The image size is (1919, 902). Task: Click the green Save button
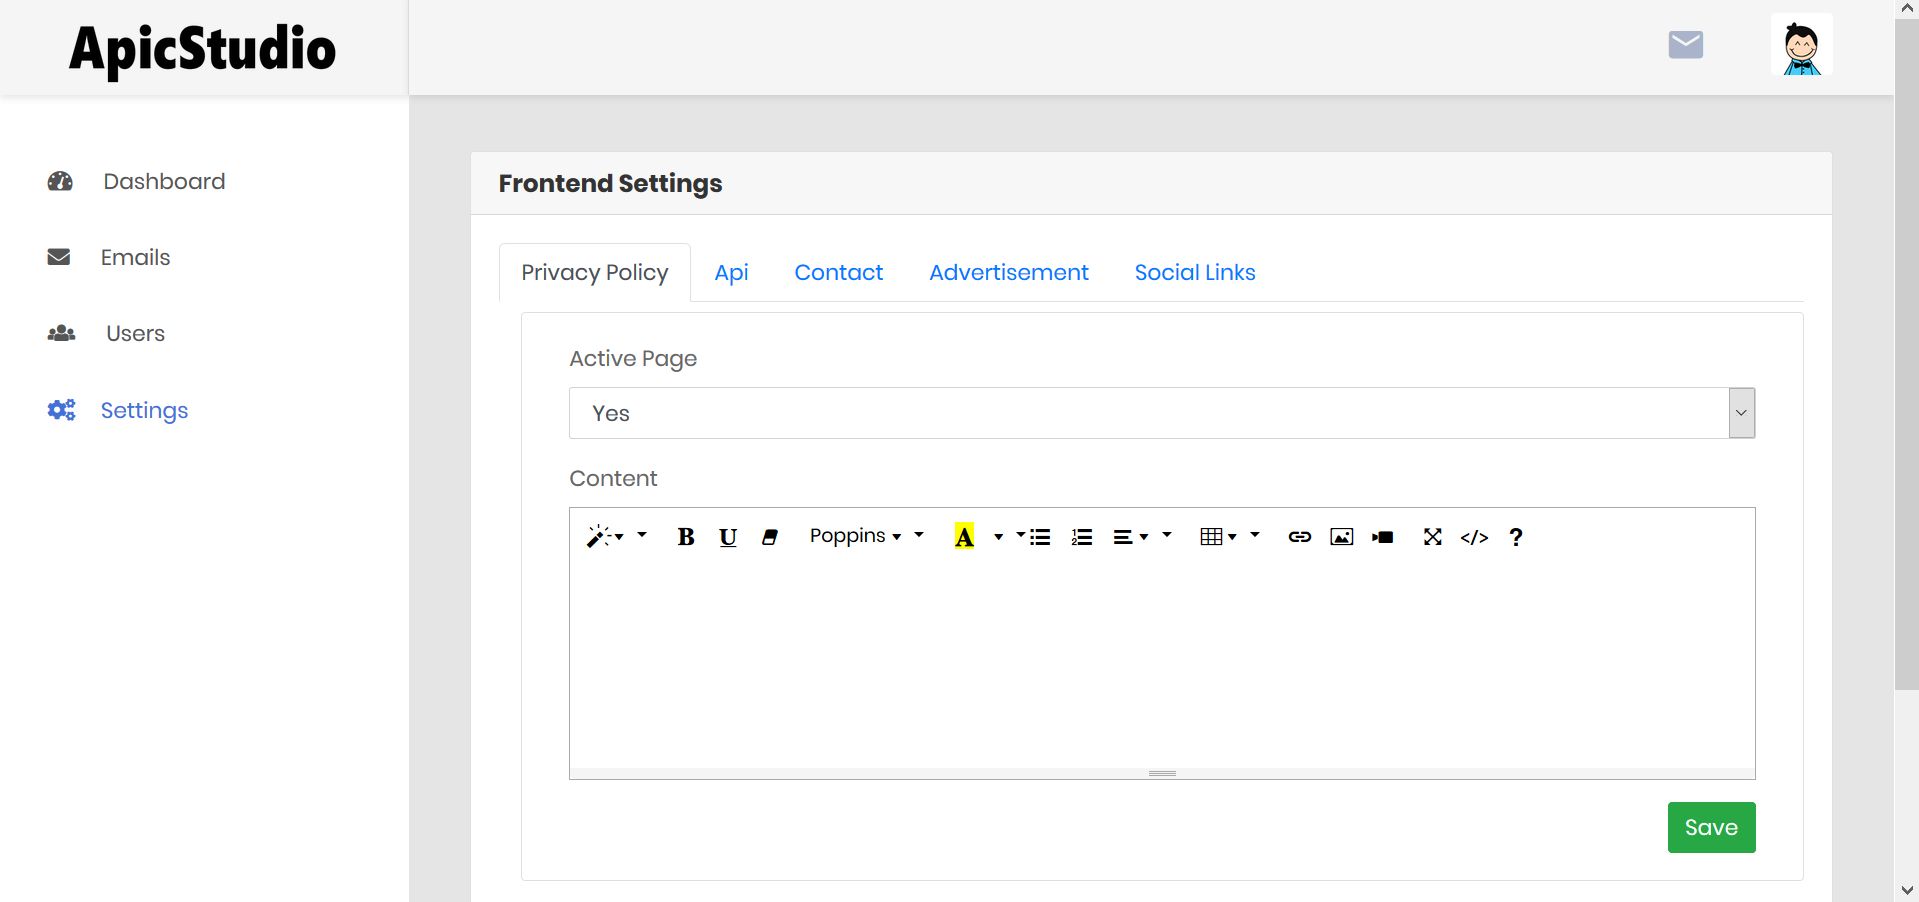click(1710, 827)
